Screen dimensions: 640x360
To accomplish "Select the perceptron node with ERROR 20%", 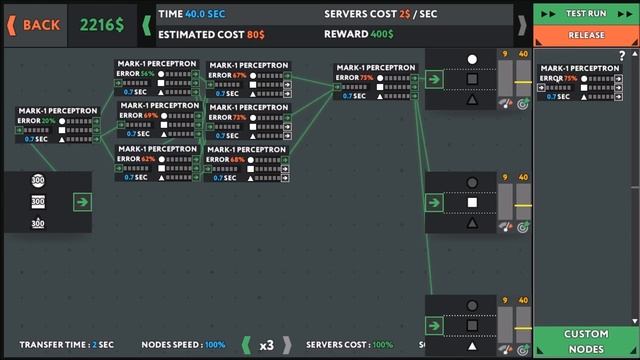I will (x=58, y=125).
